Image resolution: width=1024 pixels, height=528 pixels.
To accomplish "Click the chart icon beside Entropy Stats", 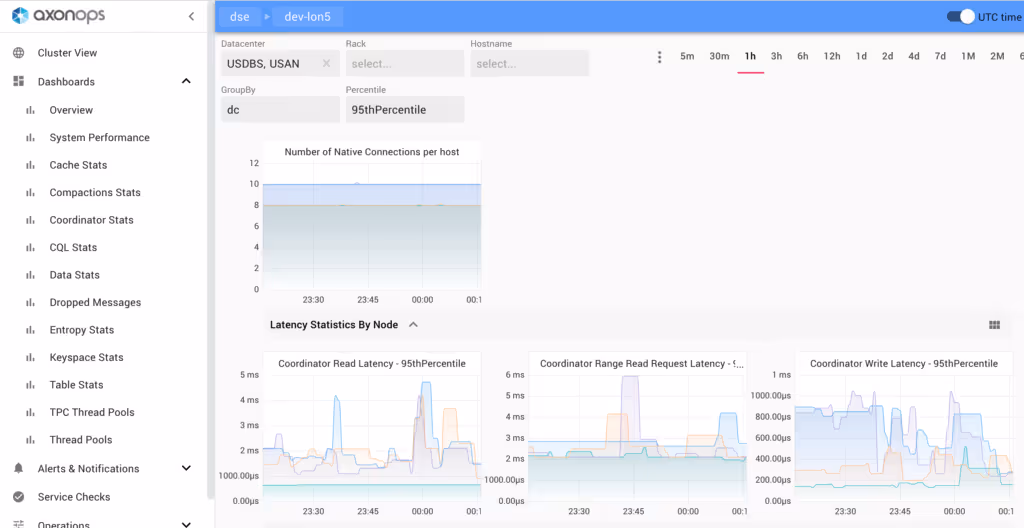I will [30, 330].
